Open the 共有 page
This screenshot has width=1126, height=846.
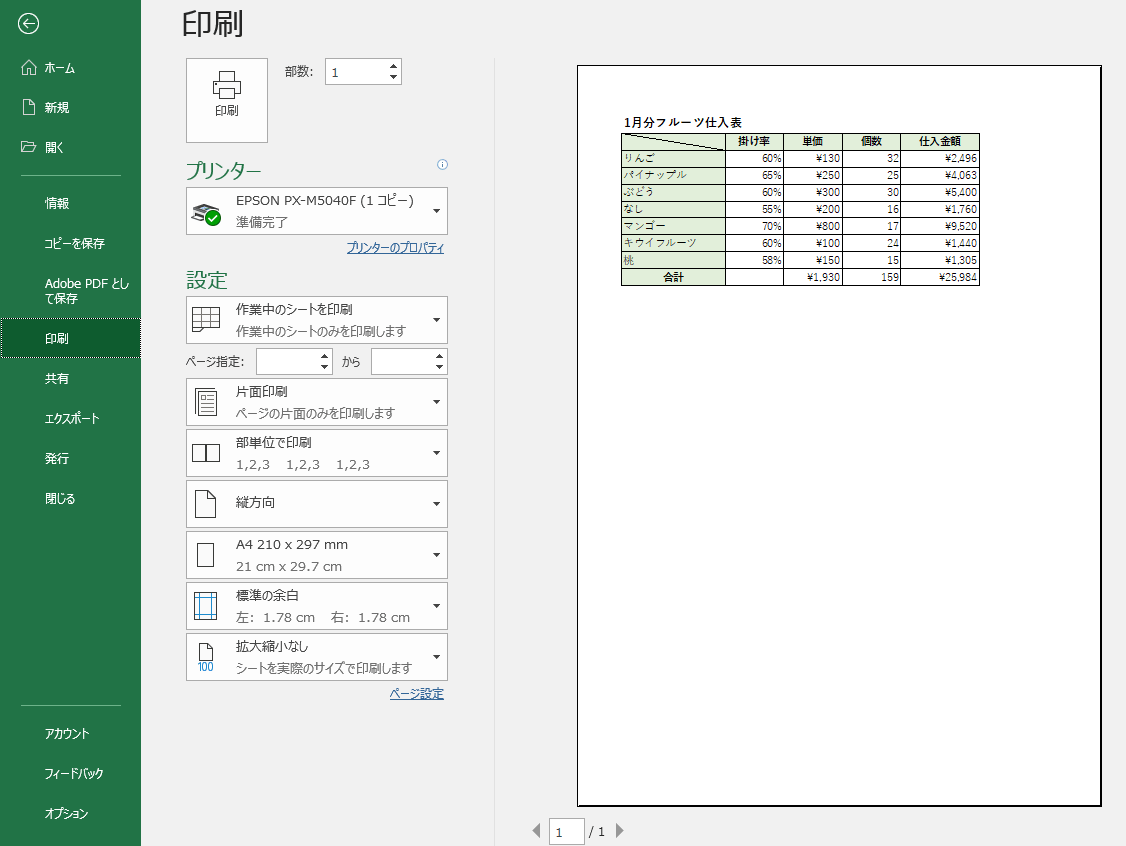coord(70,378)
